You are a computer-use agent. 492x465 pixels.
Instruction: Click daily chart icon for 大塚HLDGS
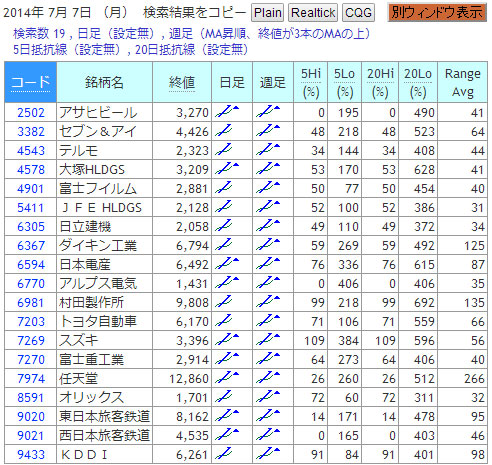click(x=227, y=168)
